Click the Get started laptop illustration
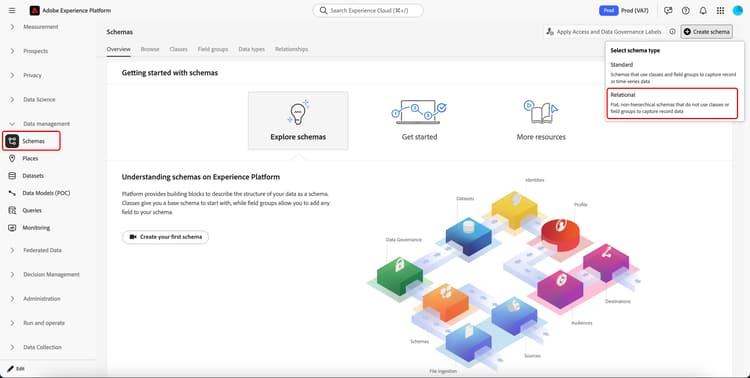 point(419,112)
